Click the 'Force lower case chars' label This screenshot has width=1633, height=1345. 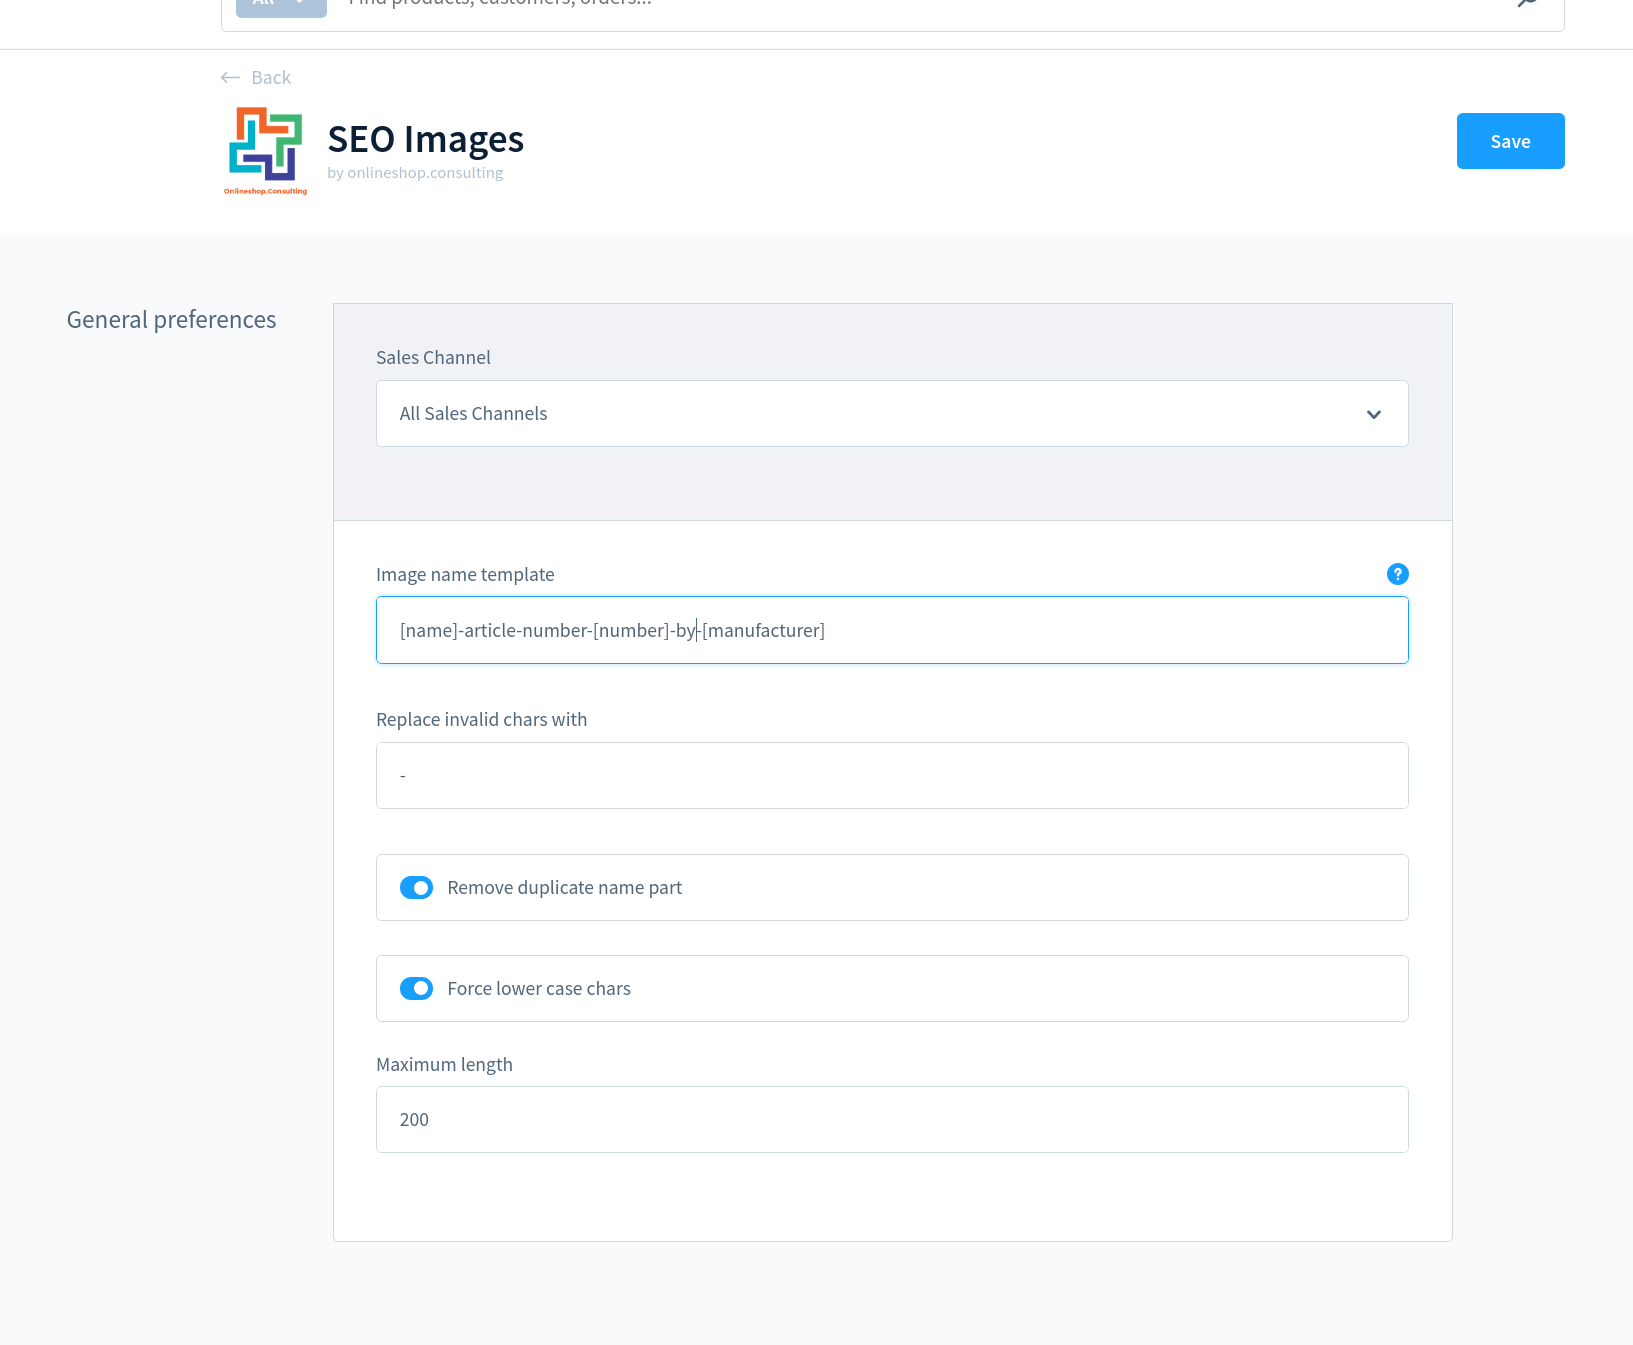539,989
